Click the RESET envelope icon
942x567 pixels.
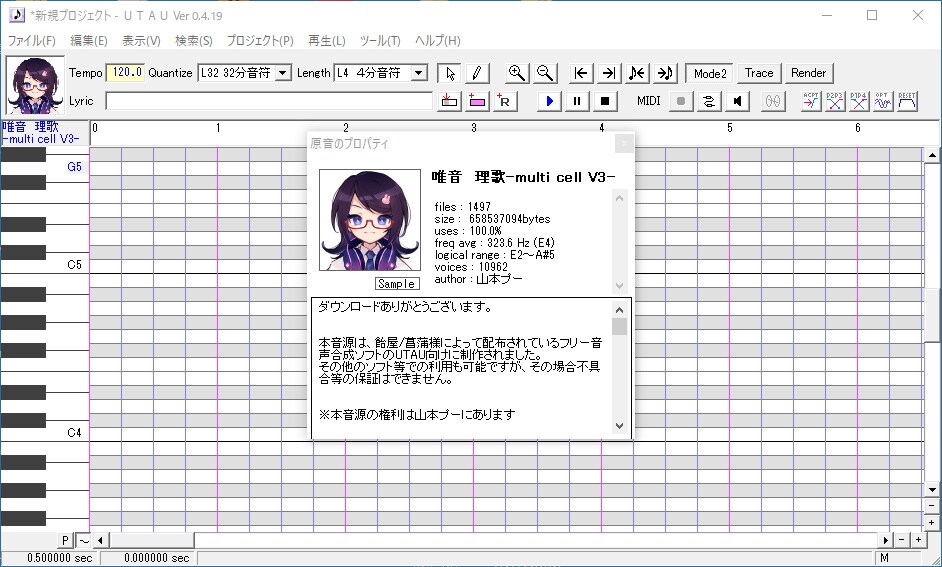coord(907,101)
